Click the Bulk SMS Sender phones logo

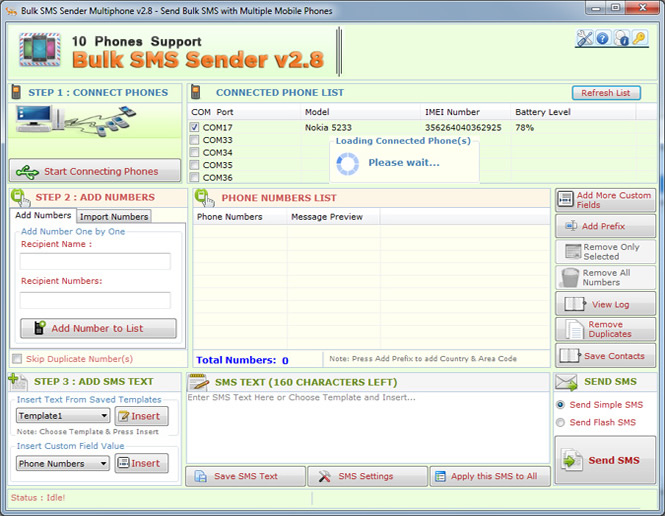pos(40,50)
